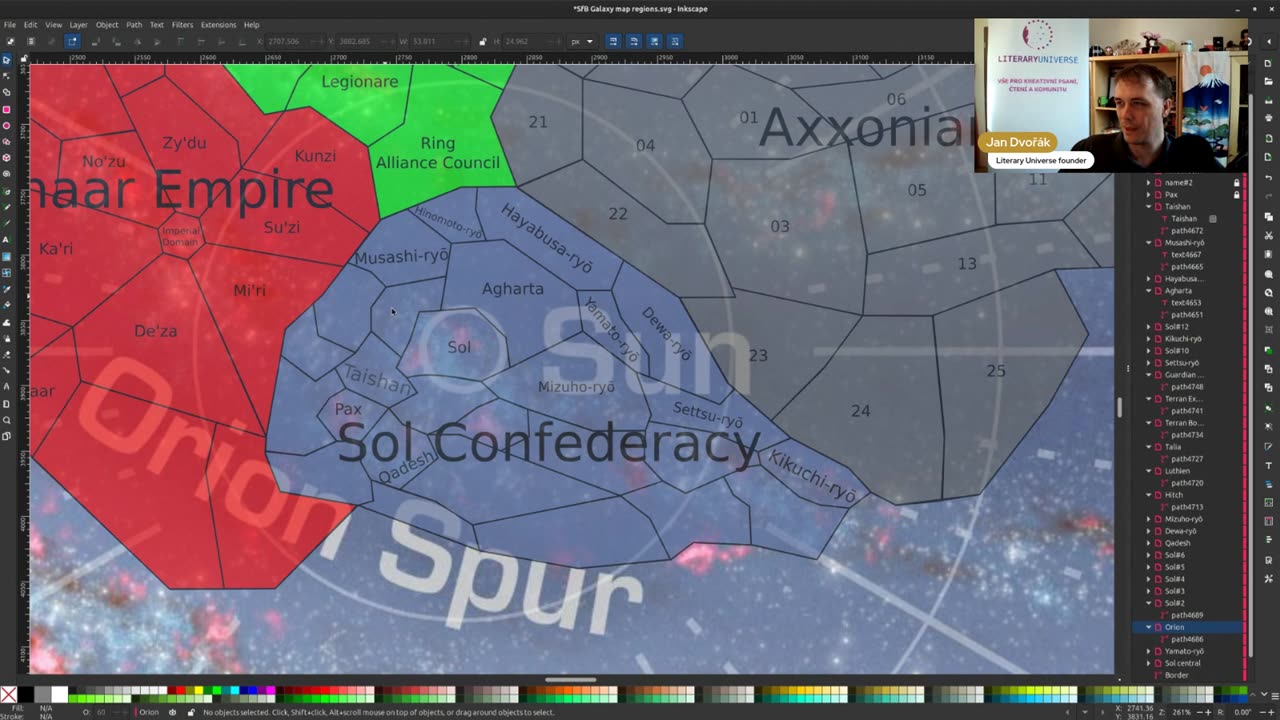Select the Zoom magnifier tool

pos(6,419)
